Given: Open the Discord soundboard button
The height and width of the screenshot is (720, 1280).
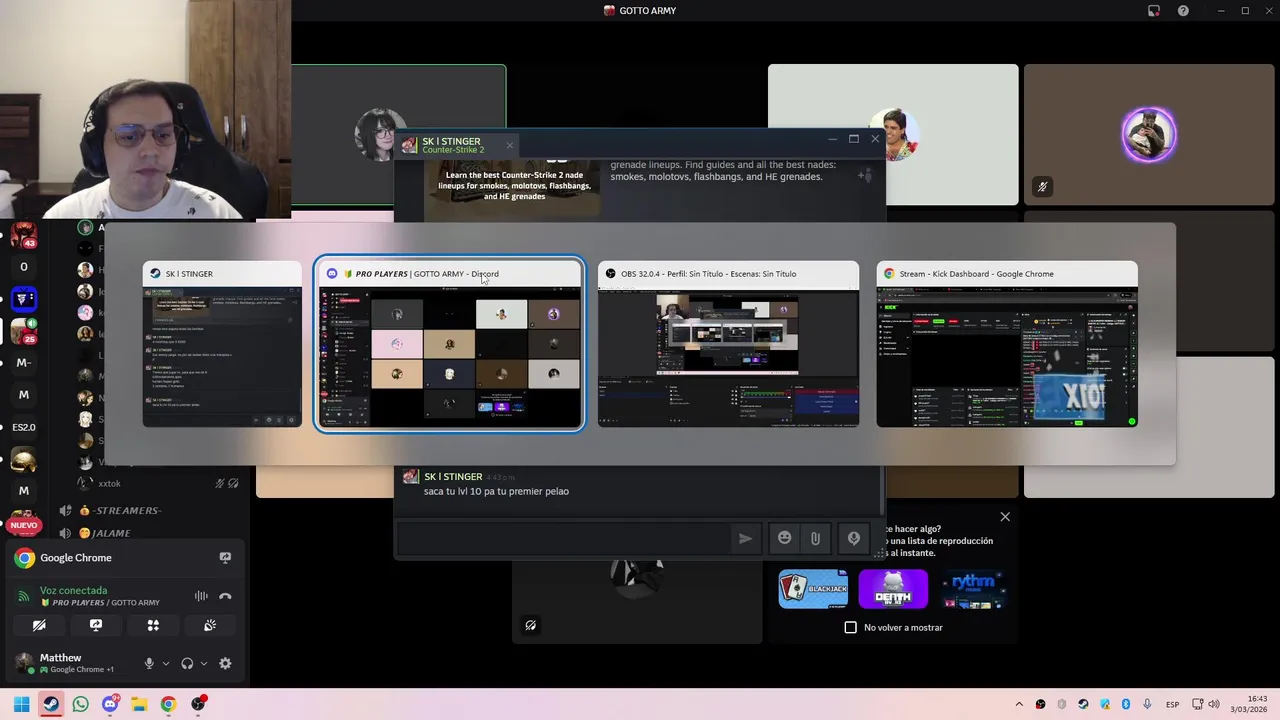Looking at the screenshot, I should [x=210, y=625].
